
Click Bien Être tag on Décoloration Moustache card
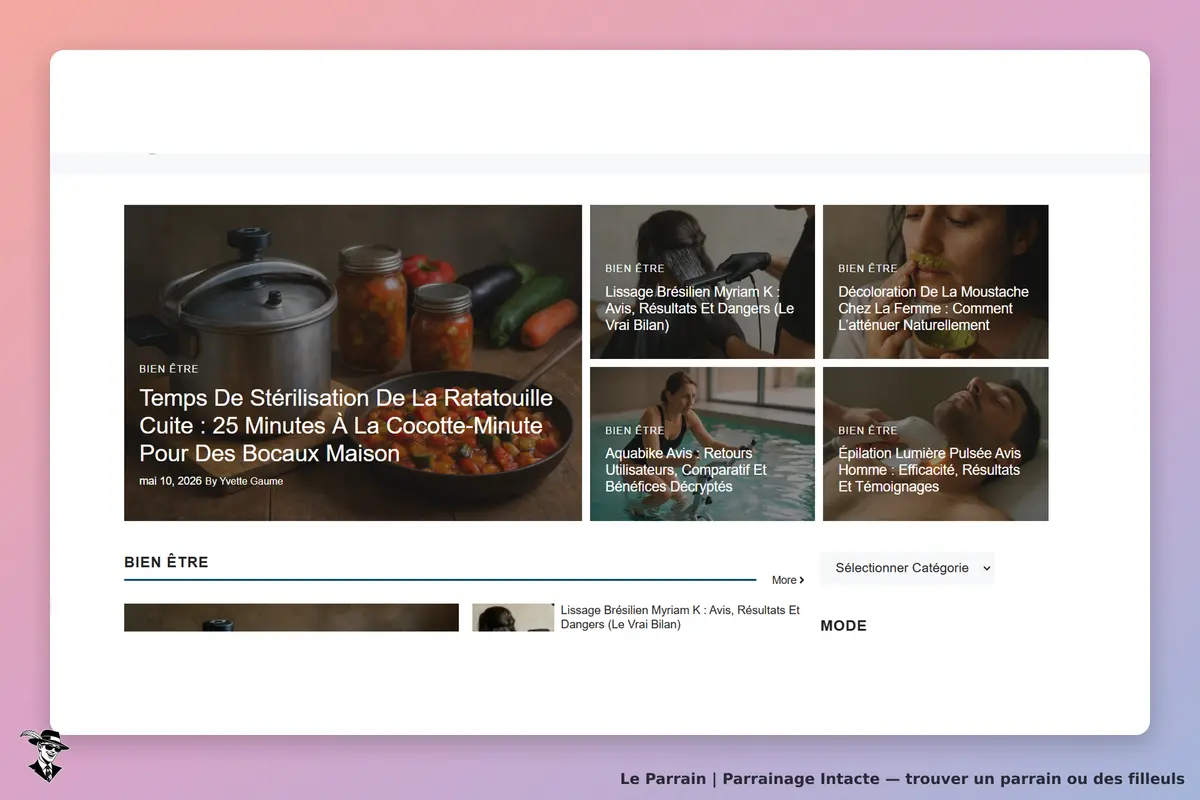click(x=868, y=268)
